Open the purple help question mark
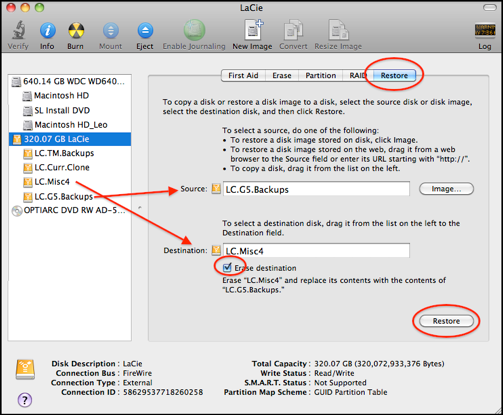This screenshot has height=415, width=503. 25,400
